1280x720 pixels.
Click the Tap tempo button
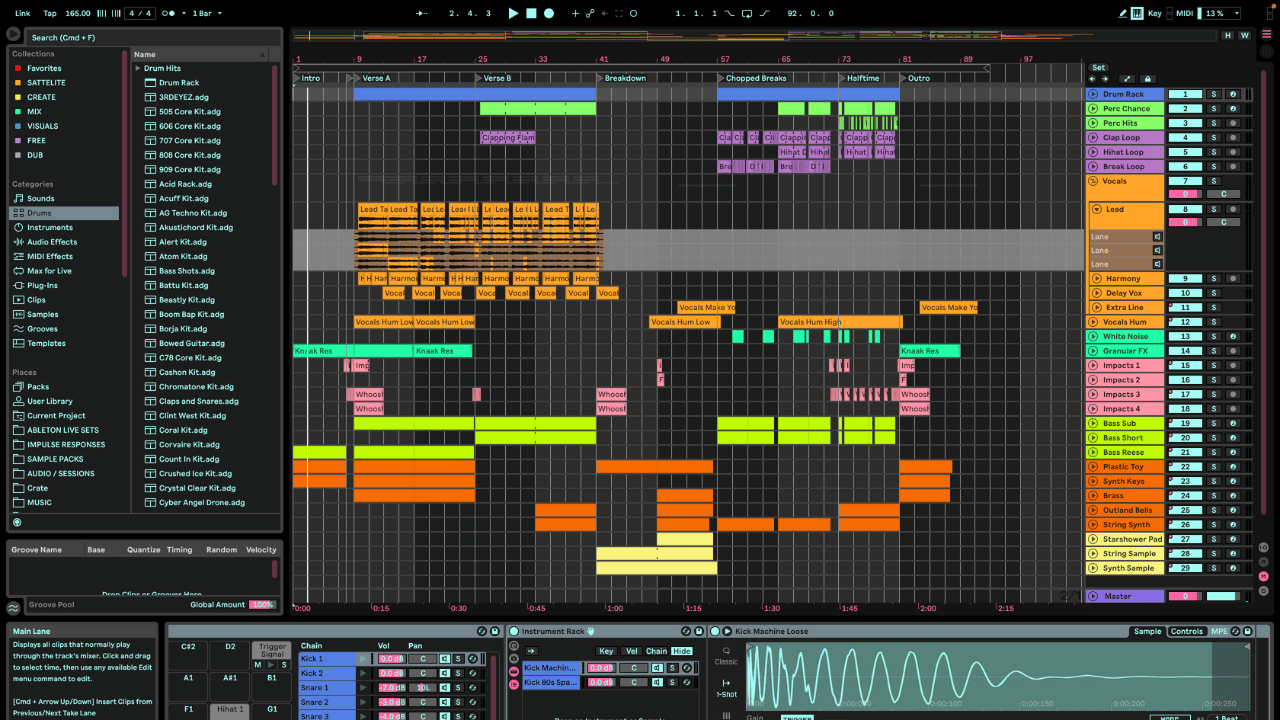pos(50,13)
